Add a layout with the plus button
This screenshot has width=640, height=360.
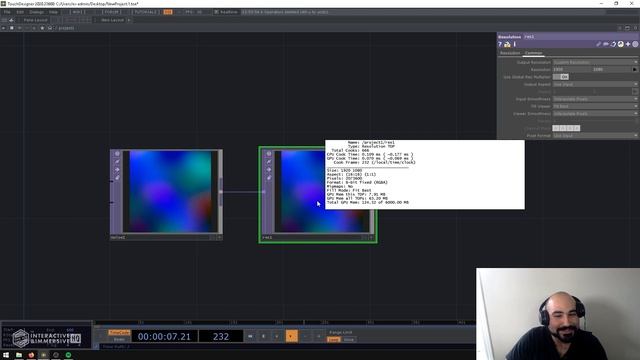(129, 20)
